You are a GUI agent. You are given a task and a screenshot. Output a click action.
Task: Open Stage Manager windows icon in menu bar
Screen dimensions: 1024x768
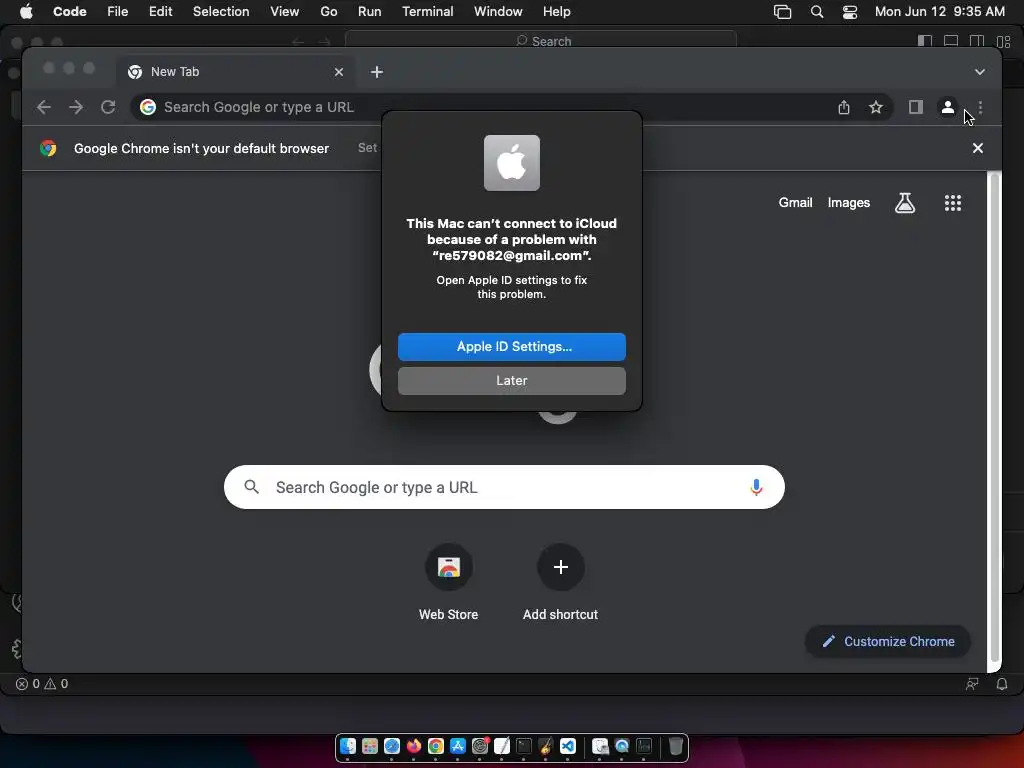click(x=782, y=12)
